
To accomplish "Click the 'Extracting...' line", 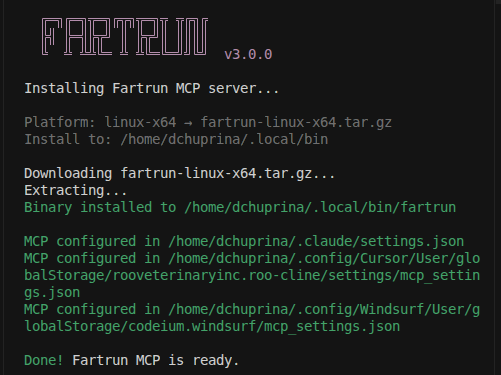I will click(x=76, y=190).
